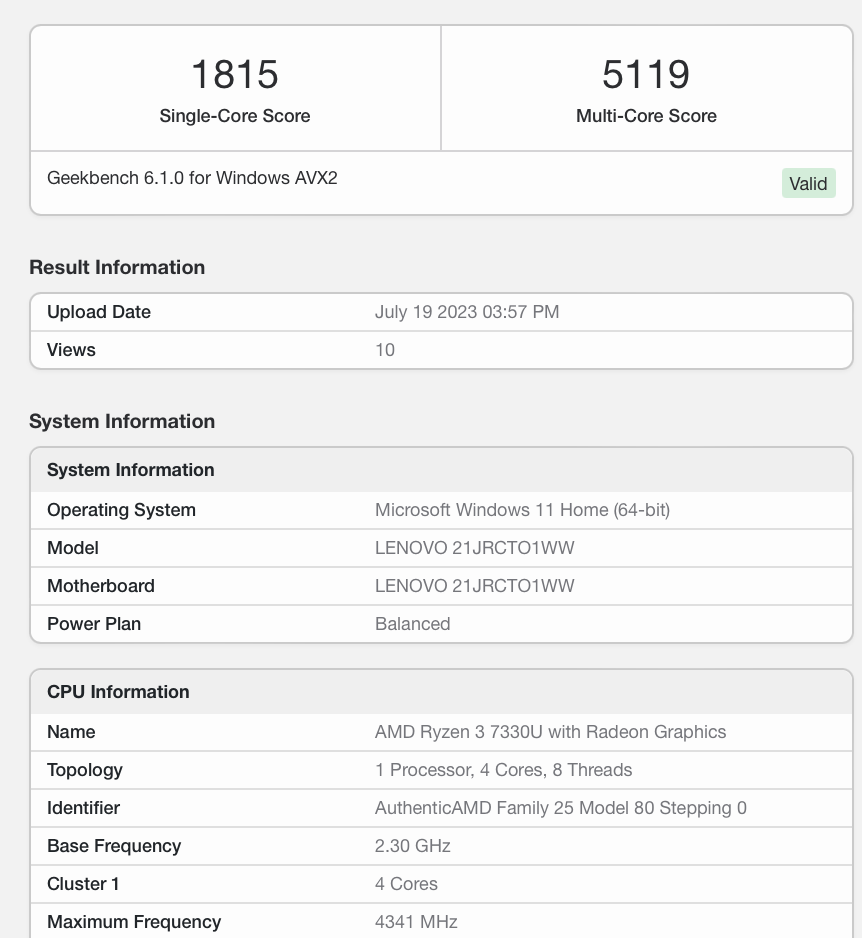Click the System Information section heading above the table
862x938 pixels.
(x=122, y=422)
